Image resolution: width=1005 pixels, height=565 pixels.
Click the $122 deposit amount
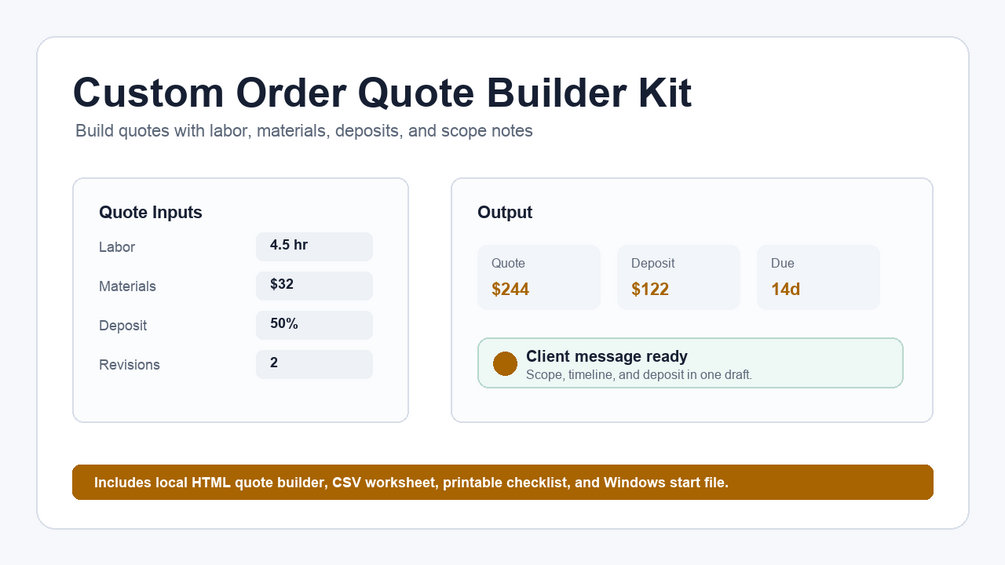(x=650, y=290)
